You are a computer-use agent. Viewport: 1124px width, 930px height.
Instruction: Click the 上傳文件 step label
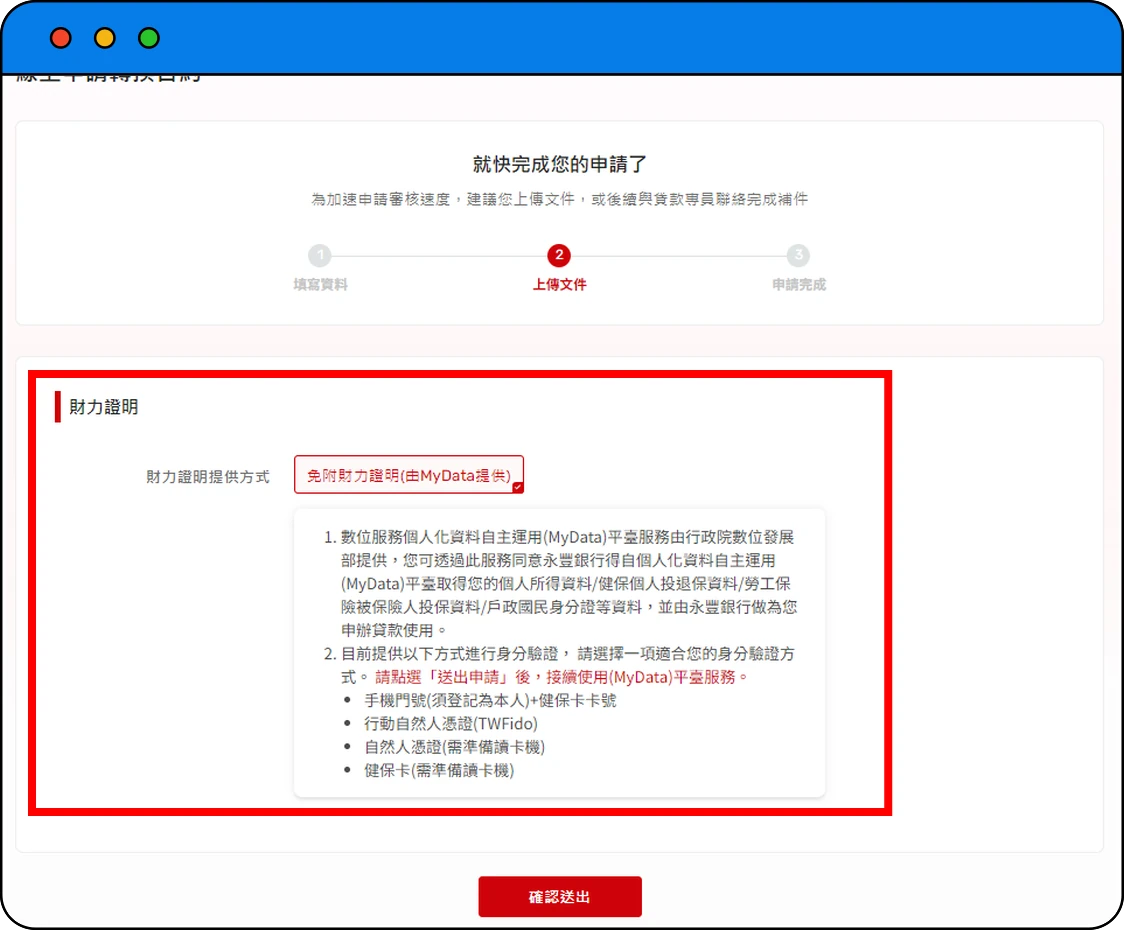pyautogui.click(x=560, y=285)
